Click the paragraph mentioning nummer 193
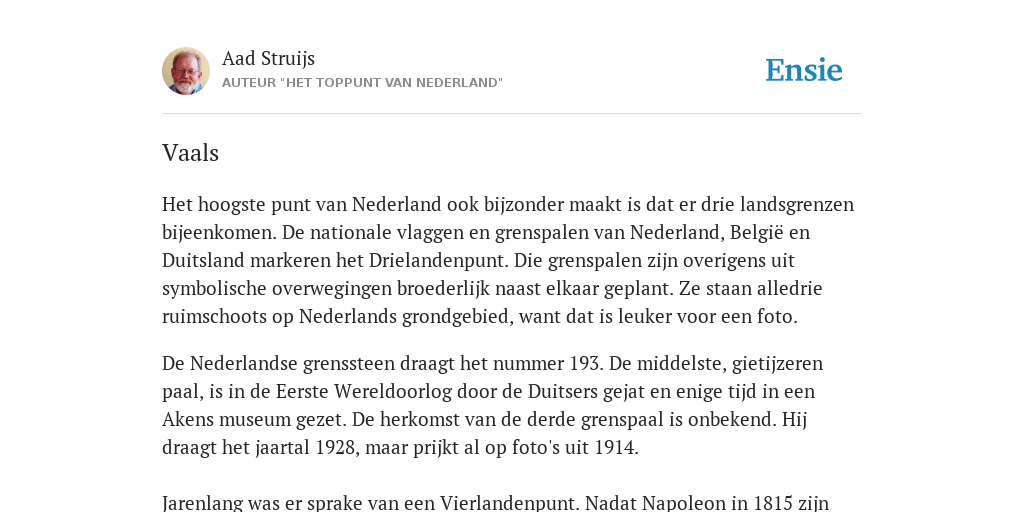The width and height of the screenshot is (1024, 512). point(492,405)
